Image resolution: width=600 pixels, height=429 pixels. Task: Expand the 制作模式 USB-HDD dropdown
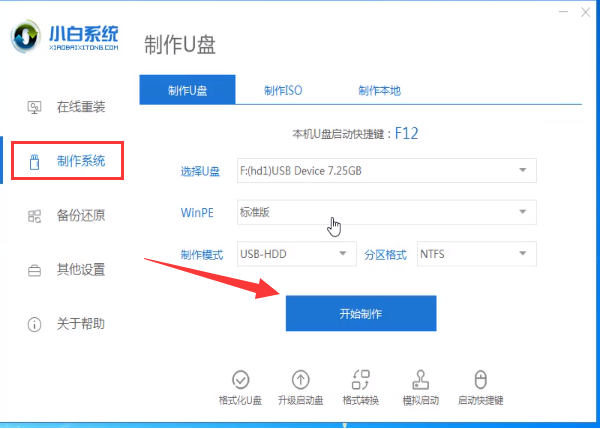[342, 254]
